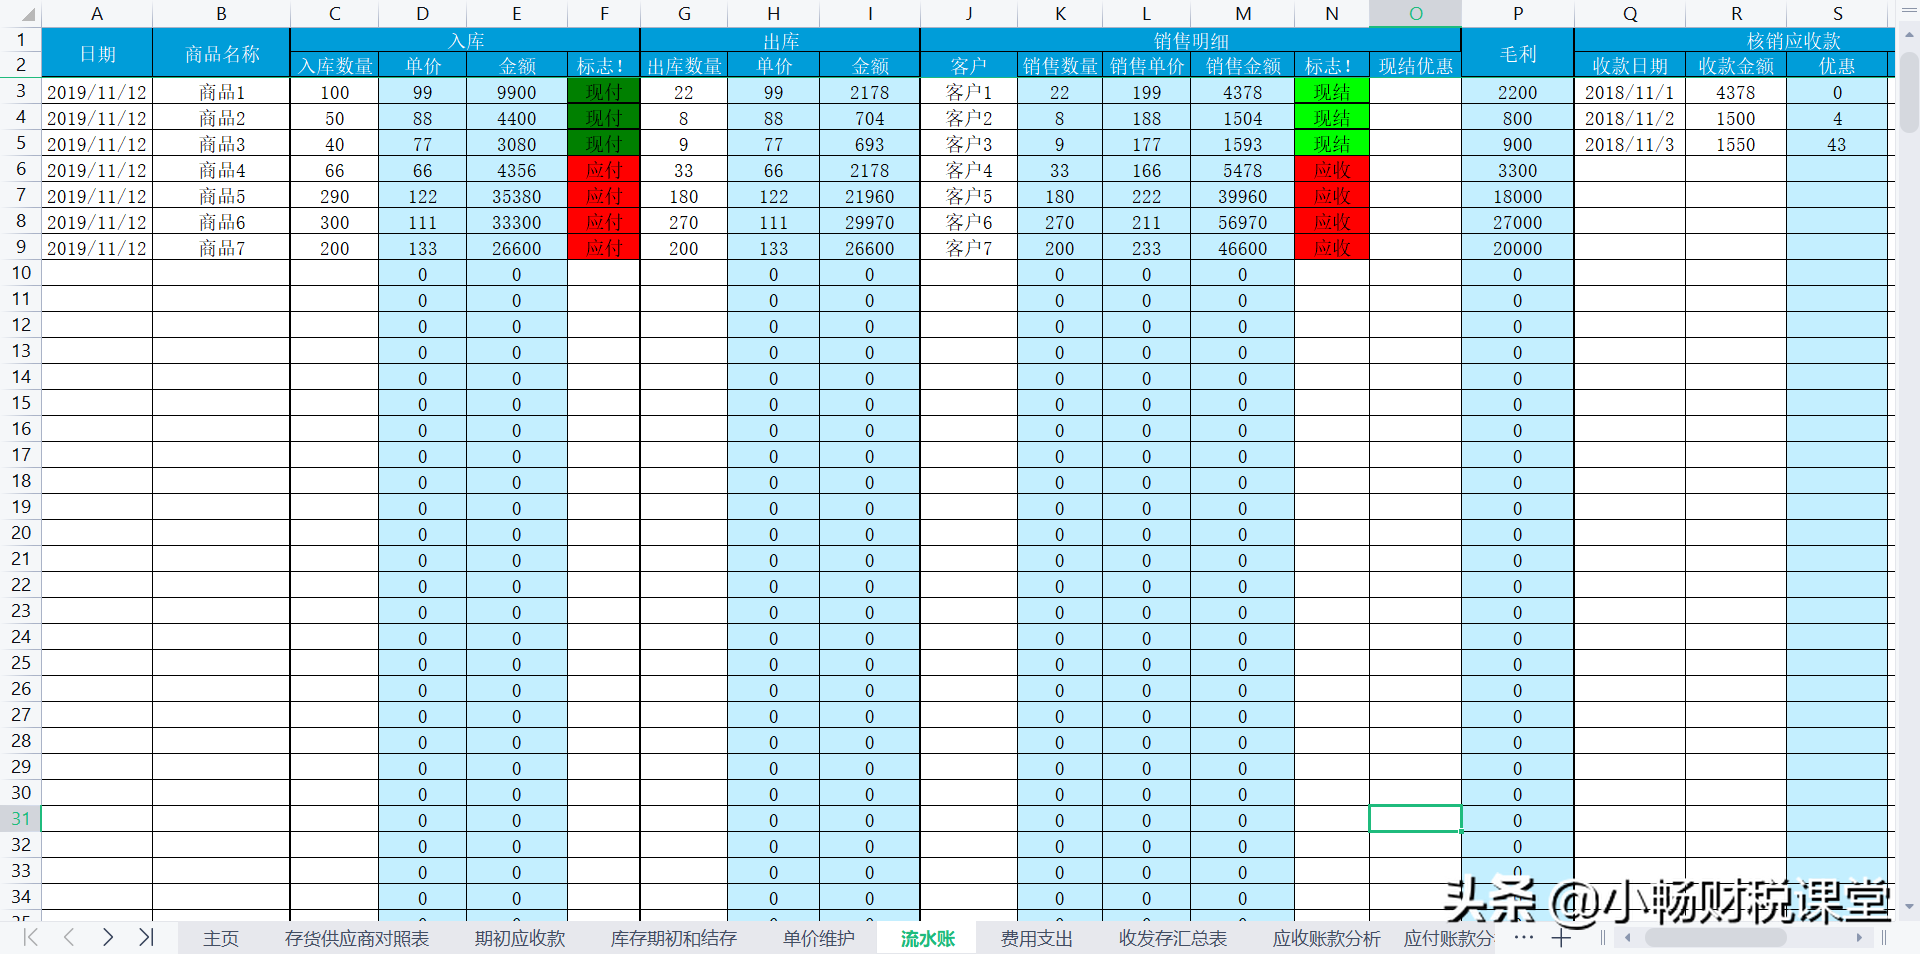Click the red 应收 cell for 客户7
Image resolution: width=1920 pixels, height=954 pixels.
(x=1332, y=248)
